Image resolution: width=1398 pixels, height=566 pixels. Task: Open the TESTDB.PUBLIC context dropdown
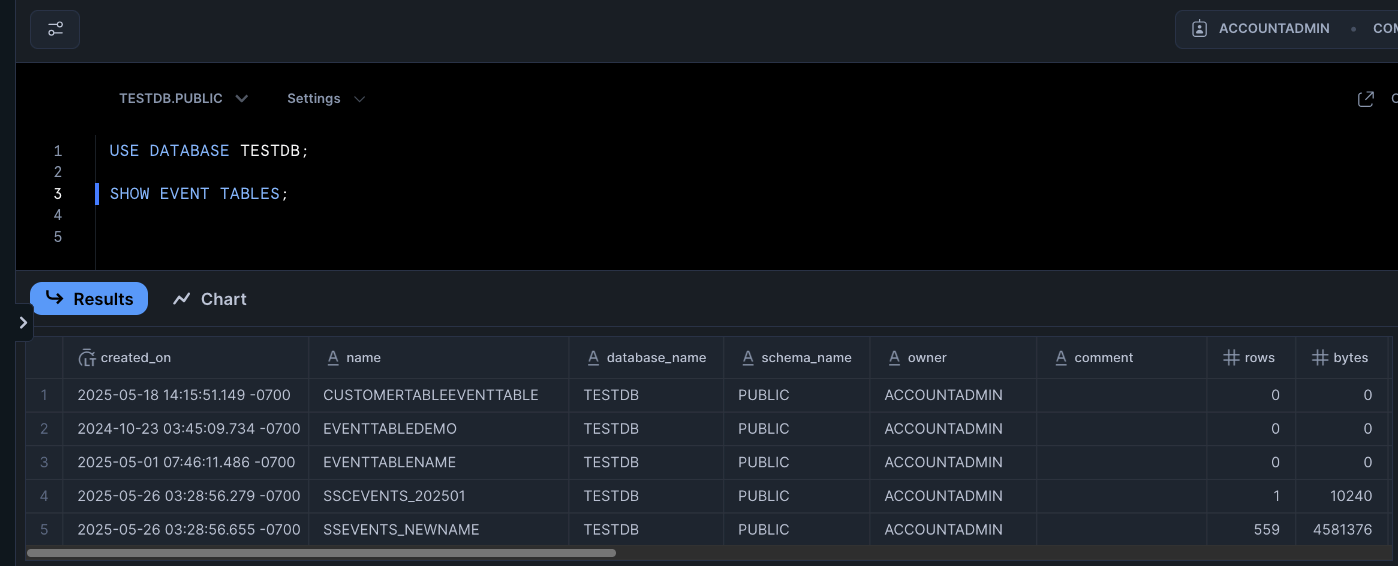pos(183,98)
